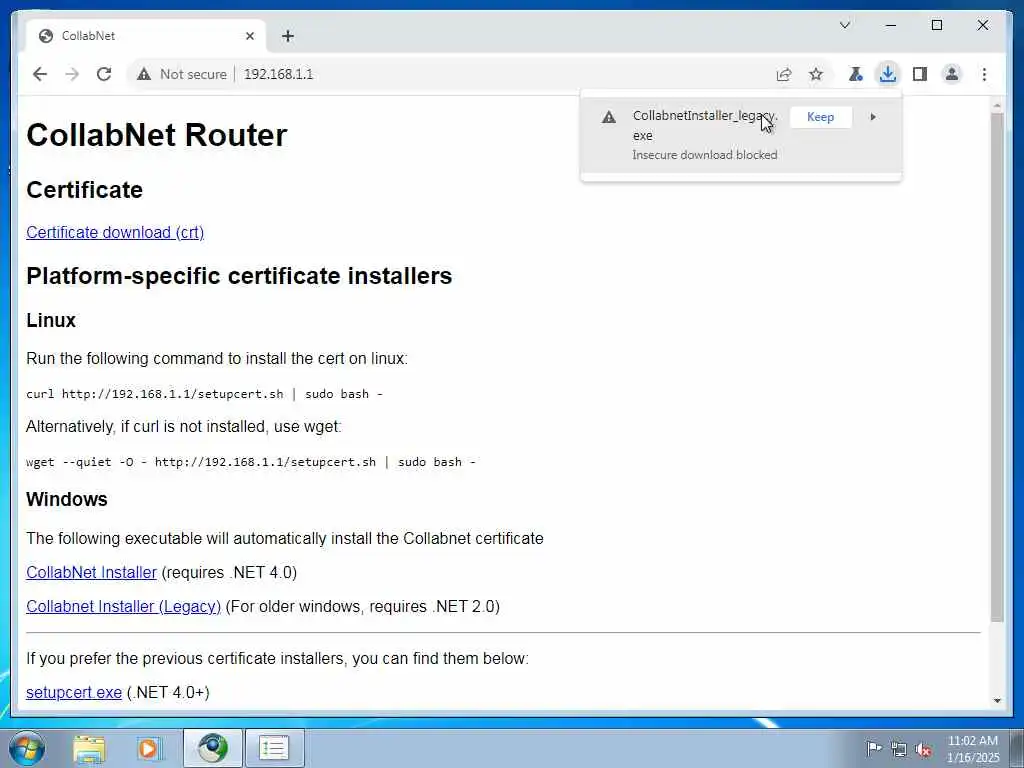The width and height of the screenshot is (1024, 768).
Task: Click the Windows section heading
Action: coord(67,499)
